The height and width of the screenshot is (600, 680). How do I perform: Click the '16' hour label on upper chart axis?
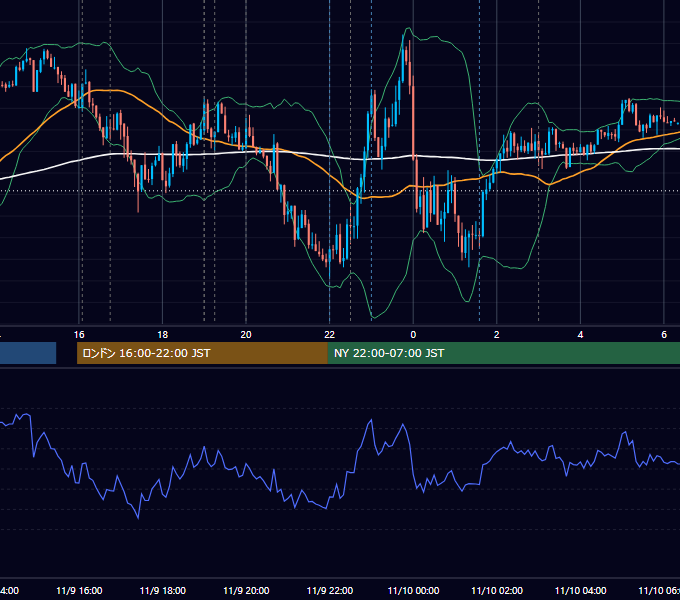pos(79,335)
